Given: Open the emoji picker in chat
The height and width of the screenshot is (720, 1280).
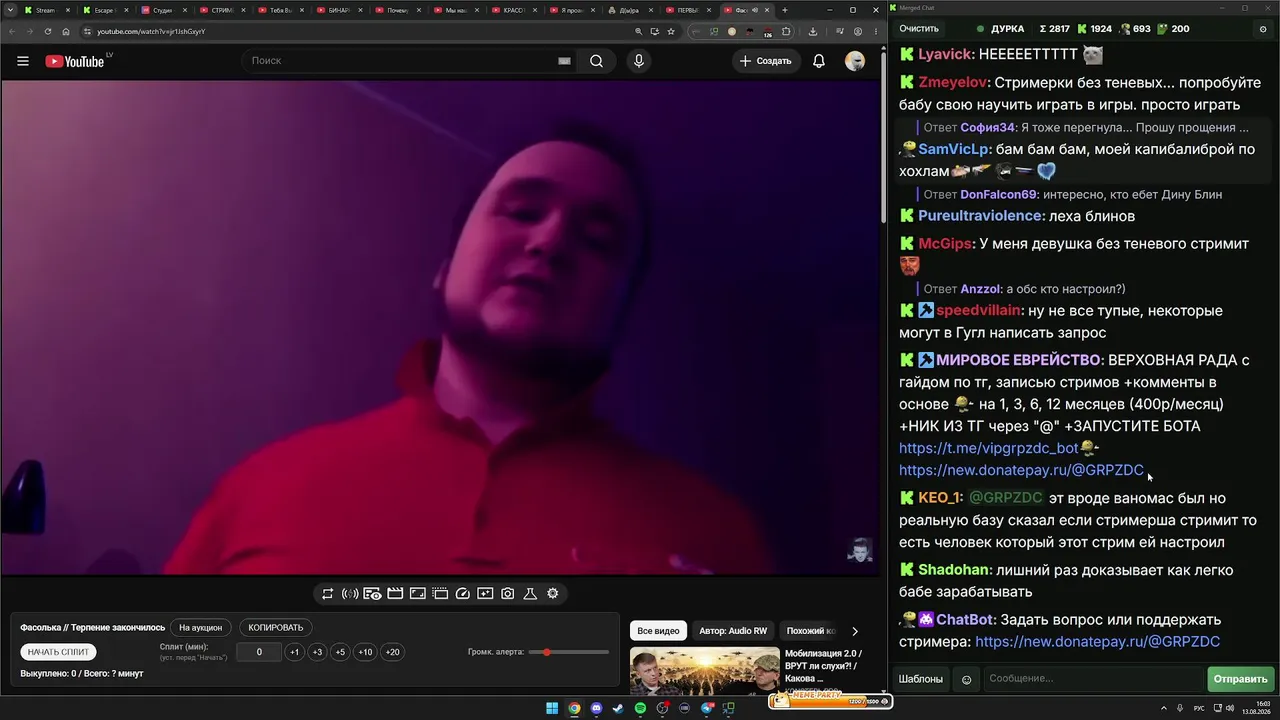Looking at the screenshot, I should coord(966,679).
